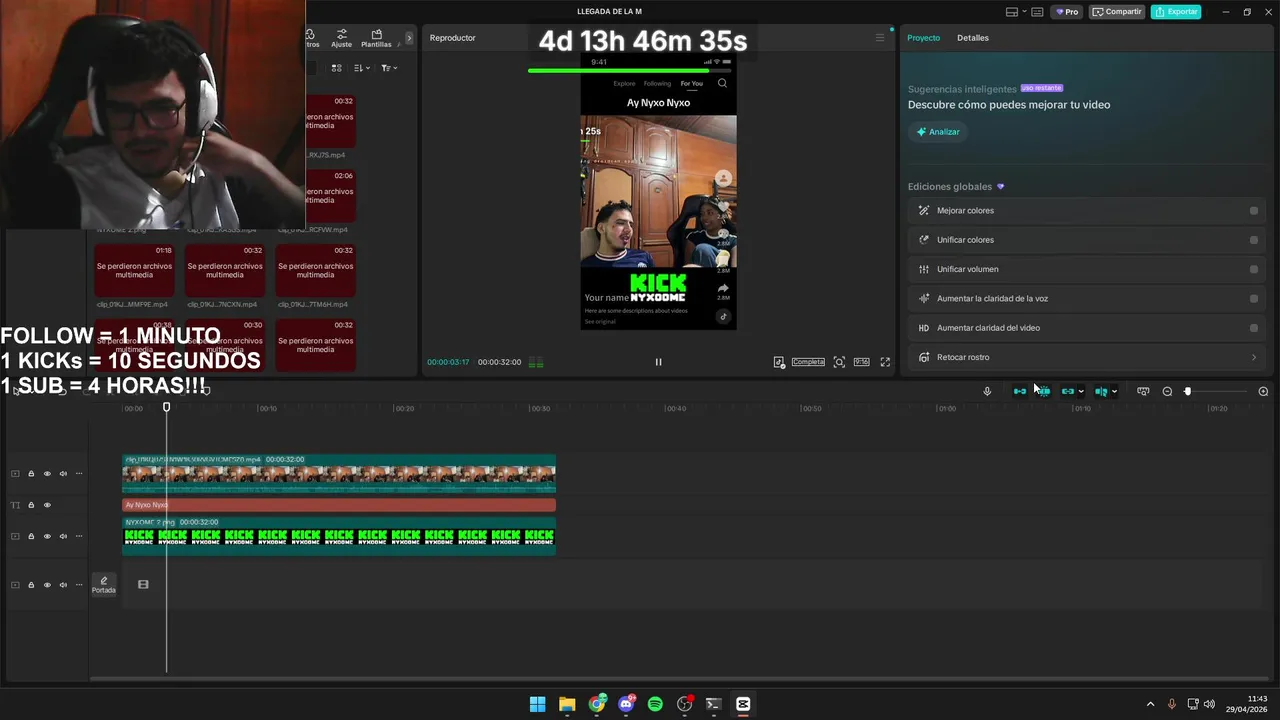This screenshot has height=720, width=1280.
Task: Open the layout dropdown arrow in title bar
Action: click(1023, 12)
